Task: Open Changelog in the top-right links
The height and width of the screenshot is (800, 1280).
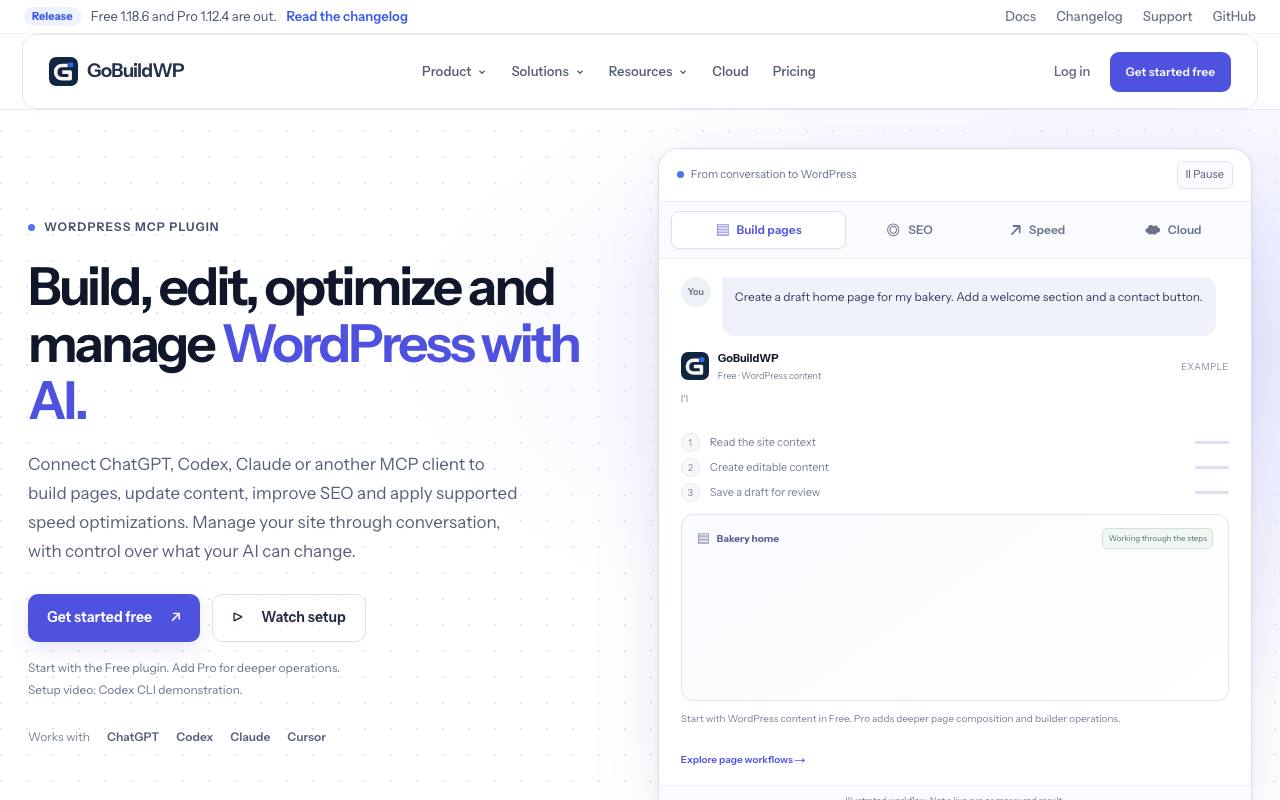Action: 1089,16
